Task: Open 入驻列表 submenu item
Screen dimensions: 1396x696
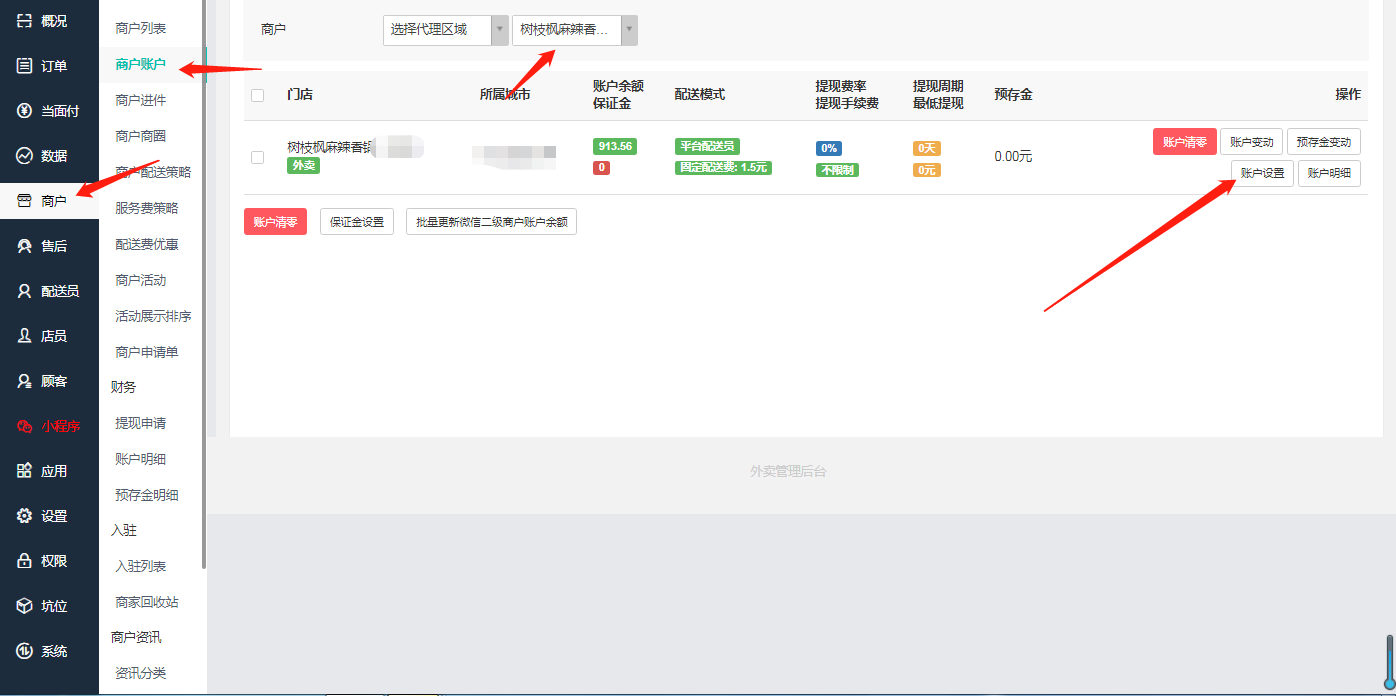Action: [x=141, y=566]
